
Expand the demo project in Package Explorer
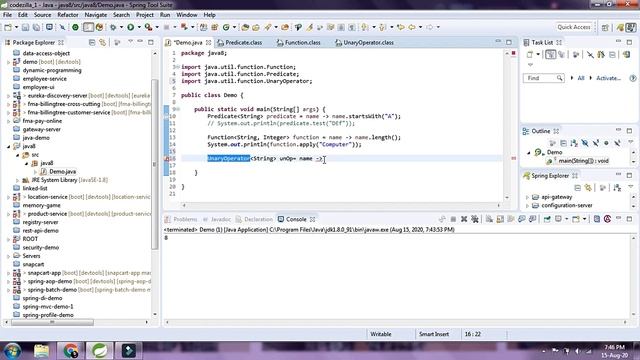9,62
